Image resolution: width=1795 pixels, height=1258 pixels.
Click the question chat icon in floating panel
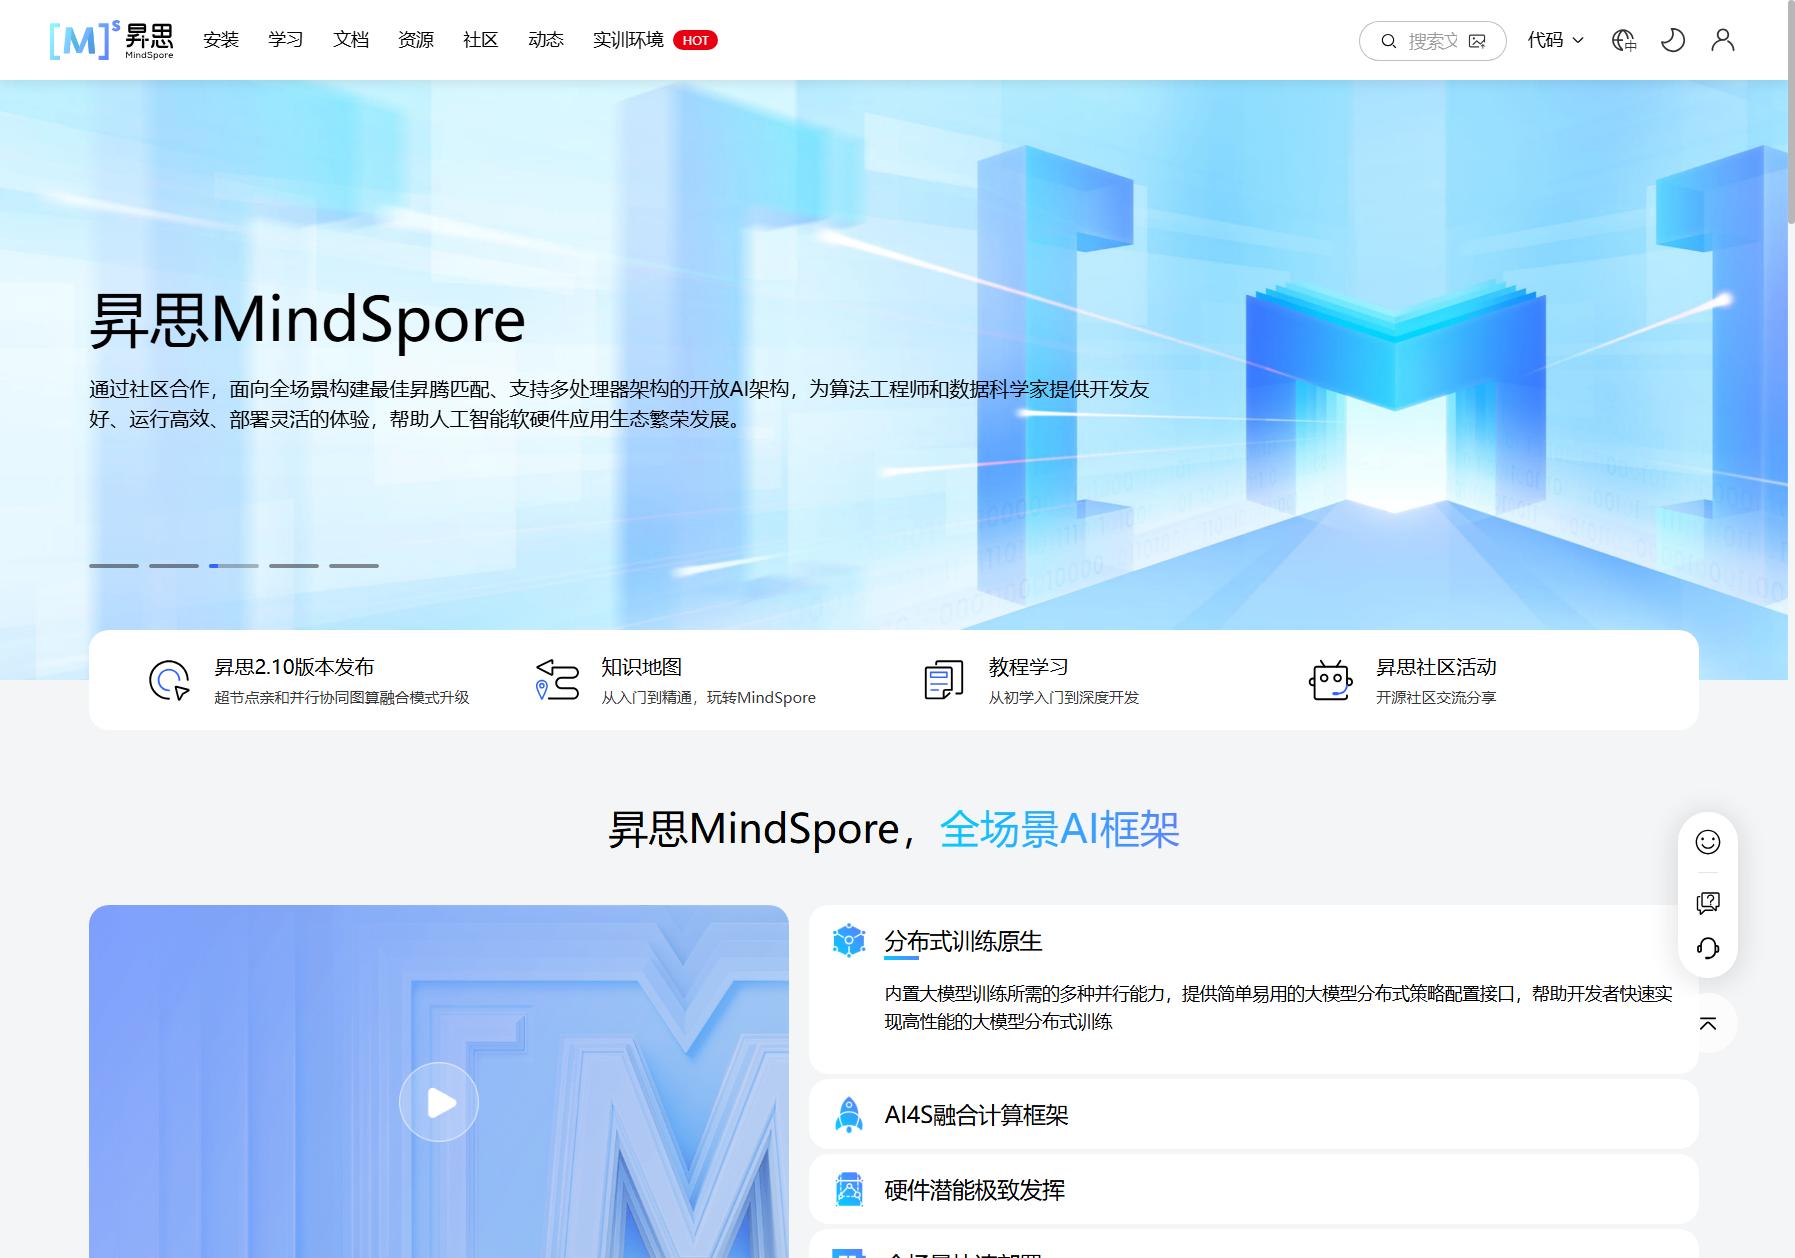(x=1708, y=903)
